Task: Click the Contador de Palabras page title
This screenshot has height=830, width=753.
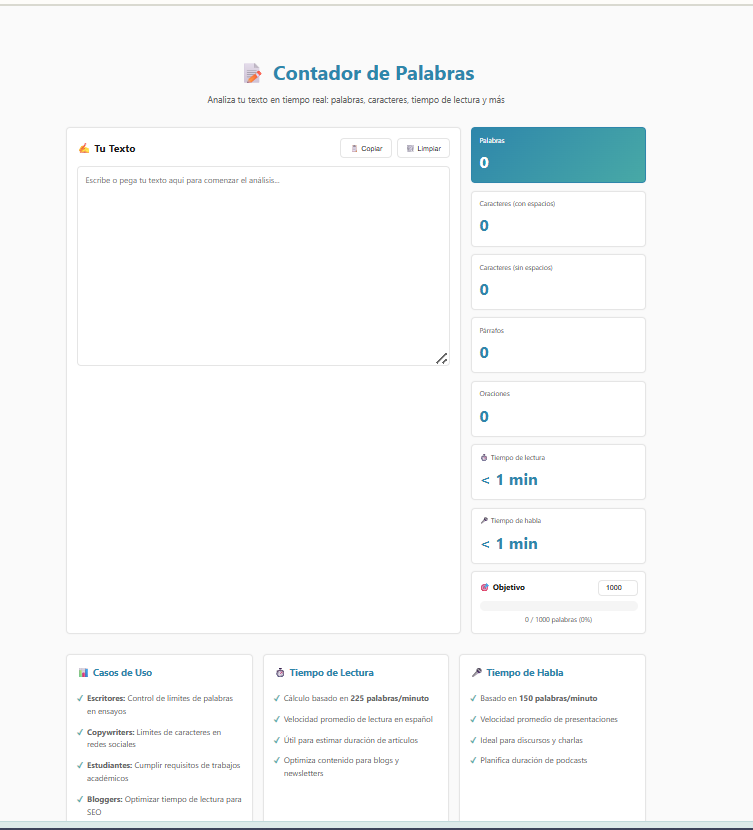Action: click(x=373, y=74)
